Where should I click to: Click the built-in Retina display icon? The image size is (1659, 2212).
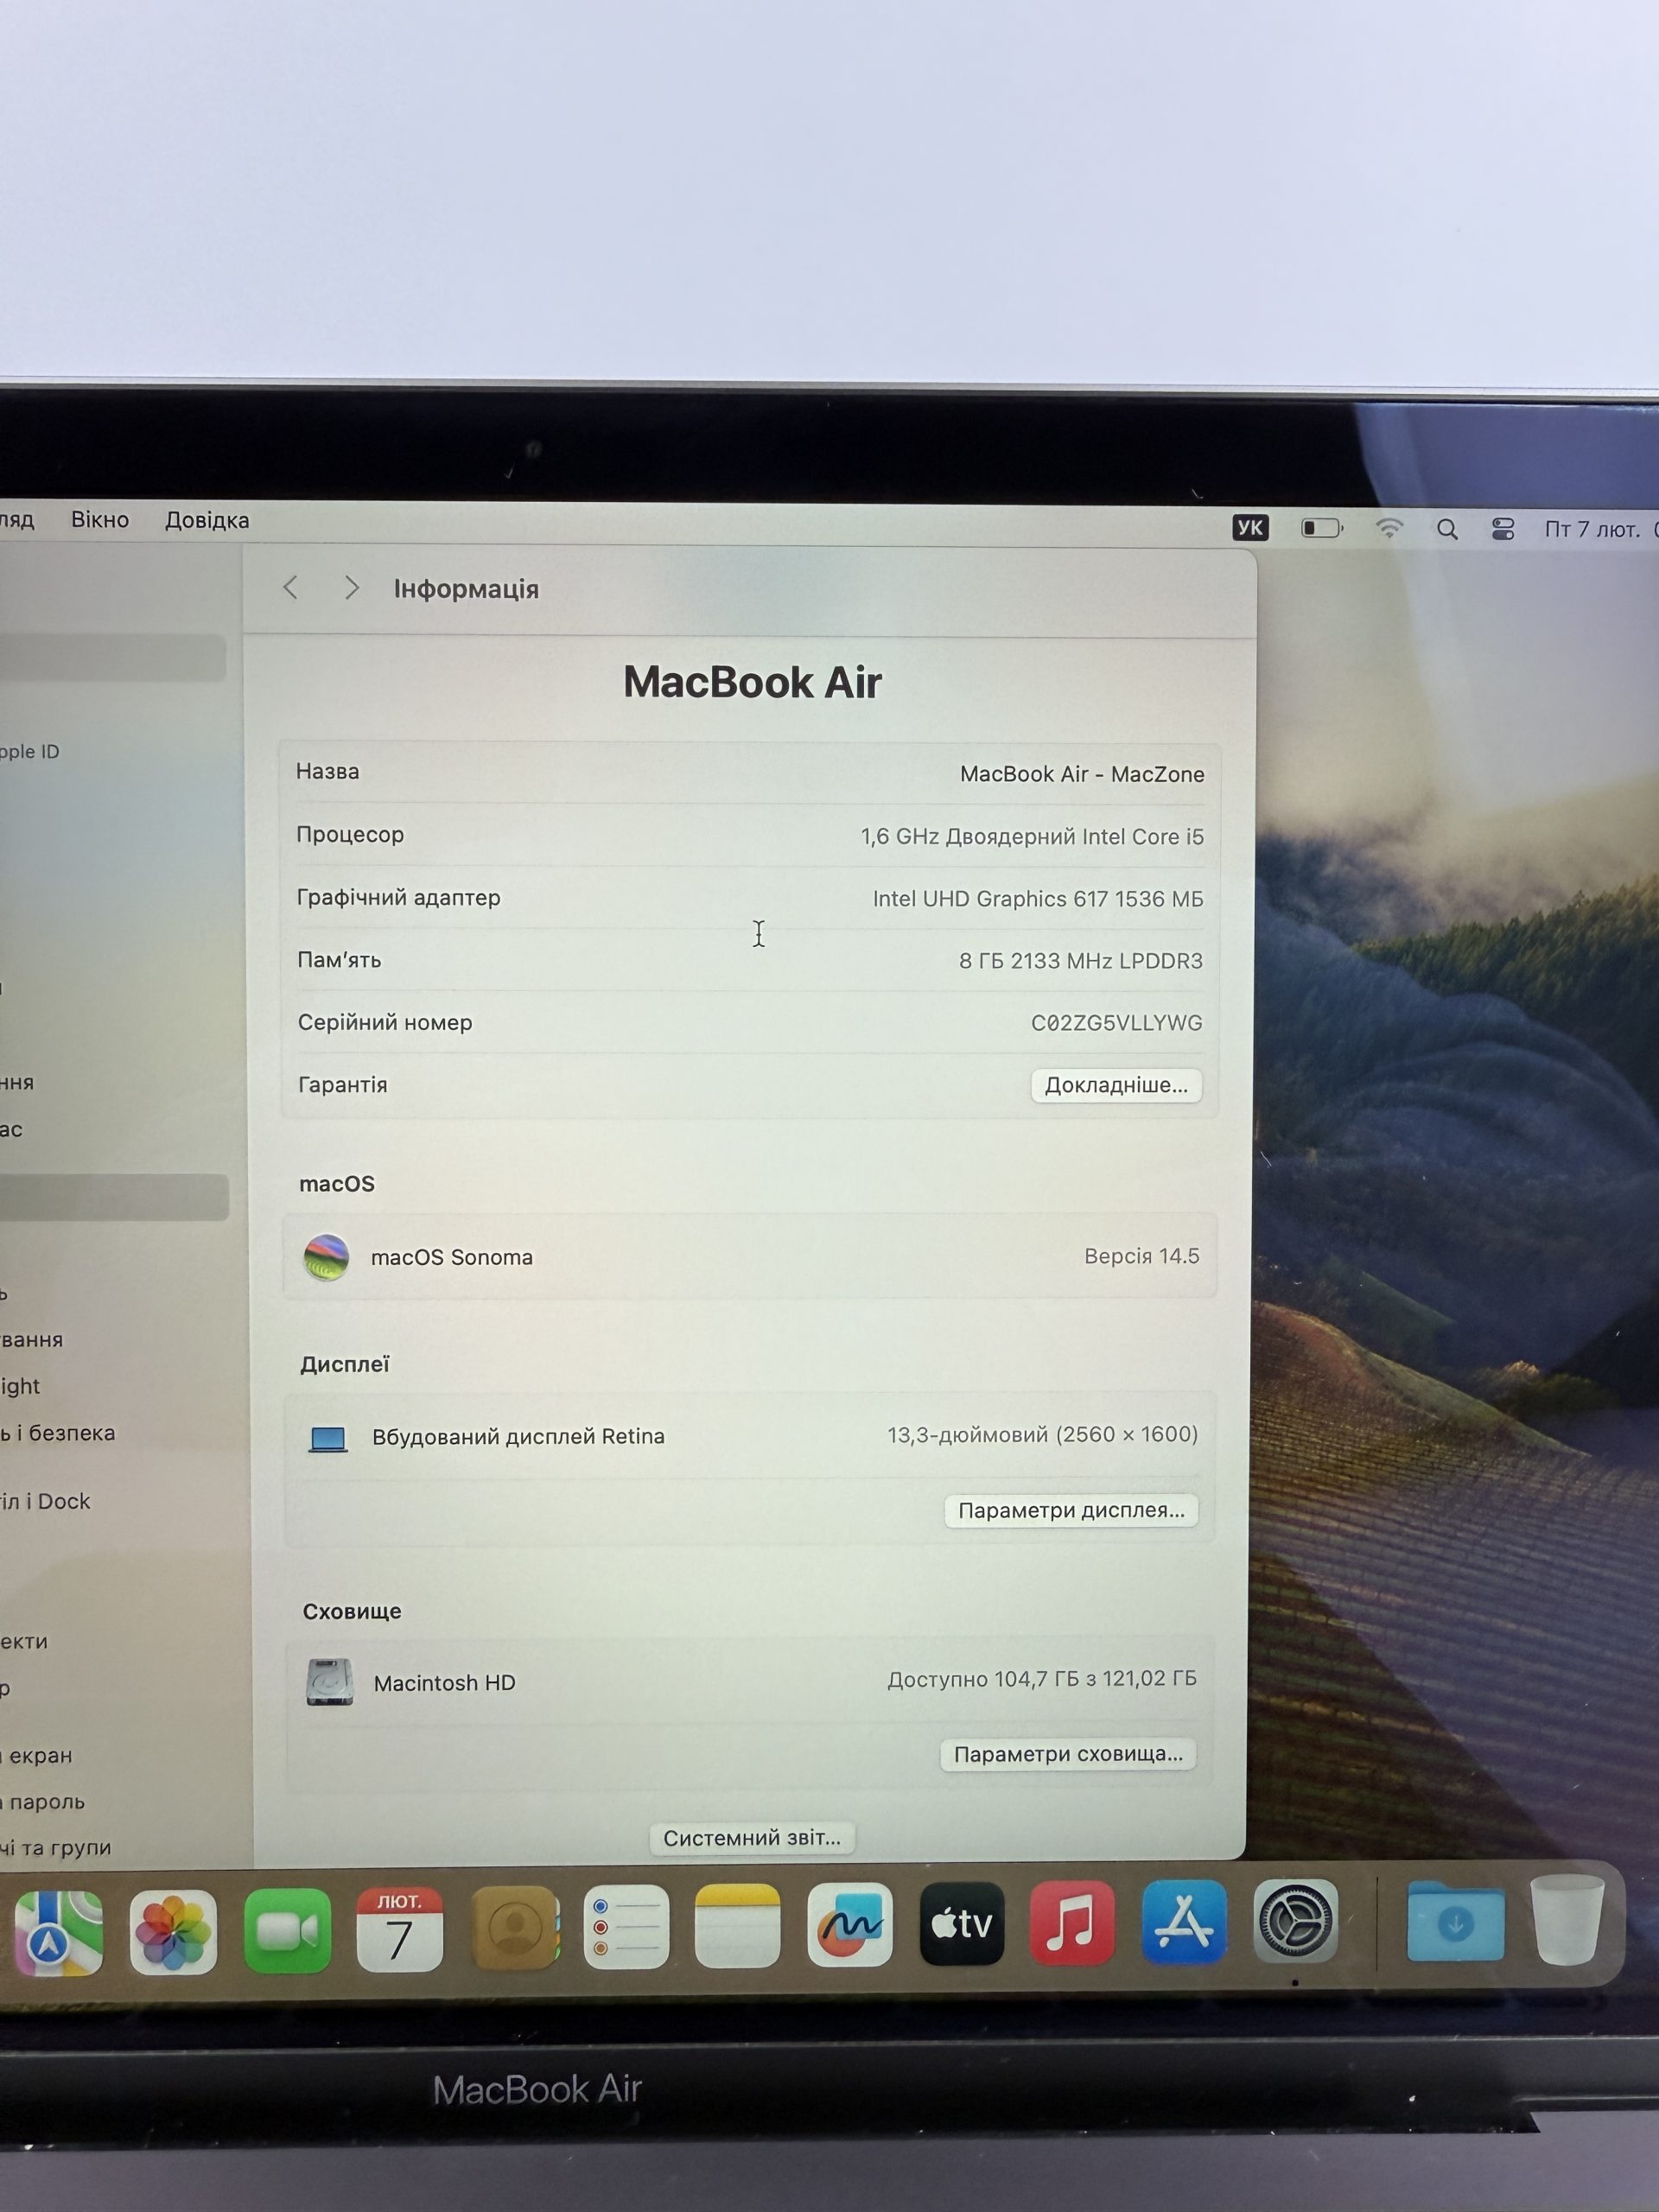coord(327,1439)
